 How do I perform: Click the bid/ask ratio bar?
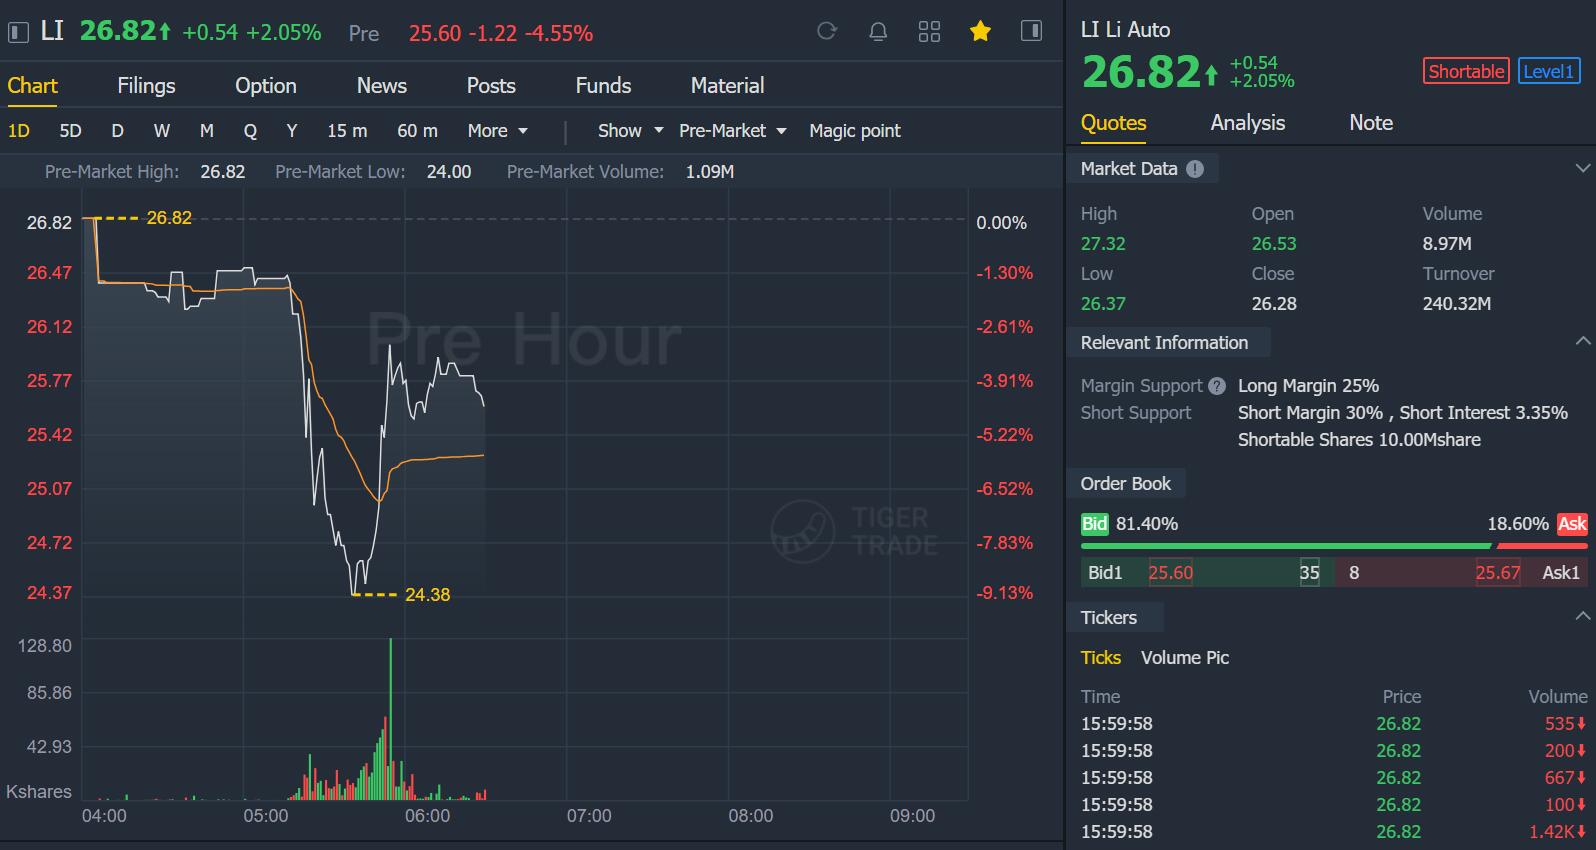coord(1333,546)
